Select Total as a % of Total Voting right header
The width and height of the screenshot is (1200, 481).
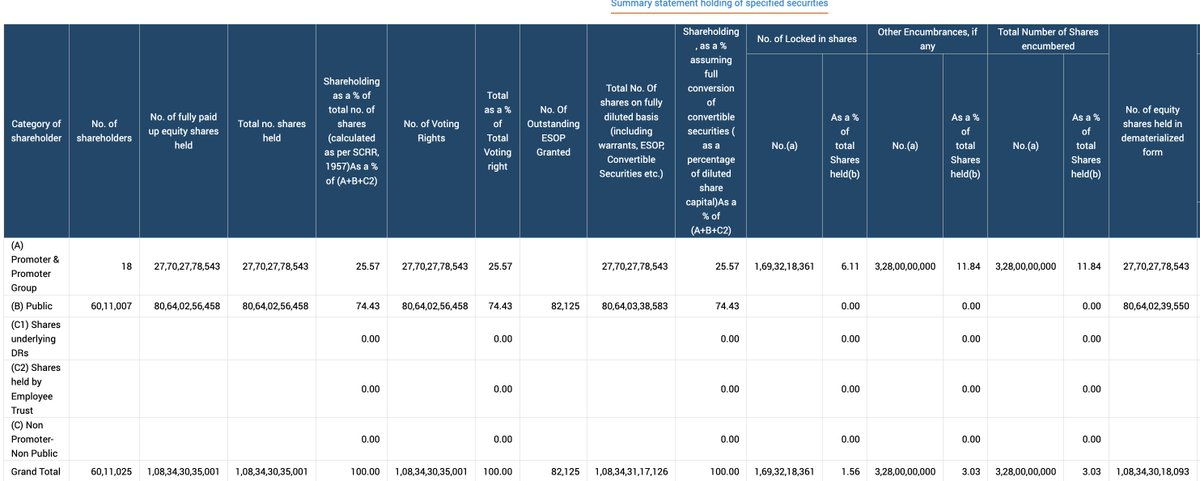pyautogui.click(x=497, y=131)
